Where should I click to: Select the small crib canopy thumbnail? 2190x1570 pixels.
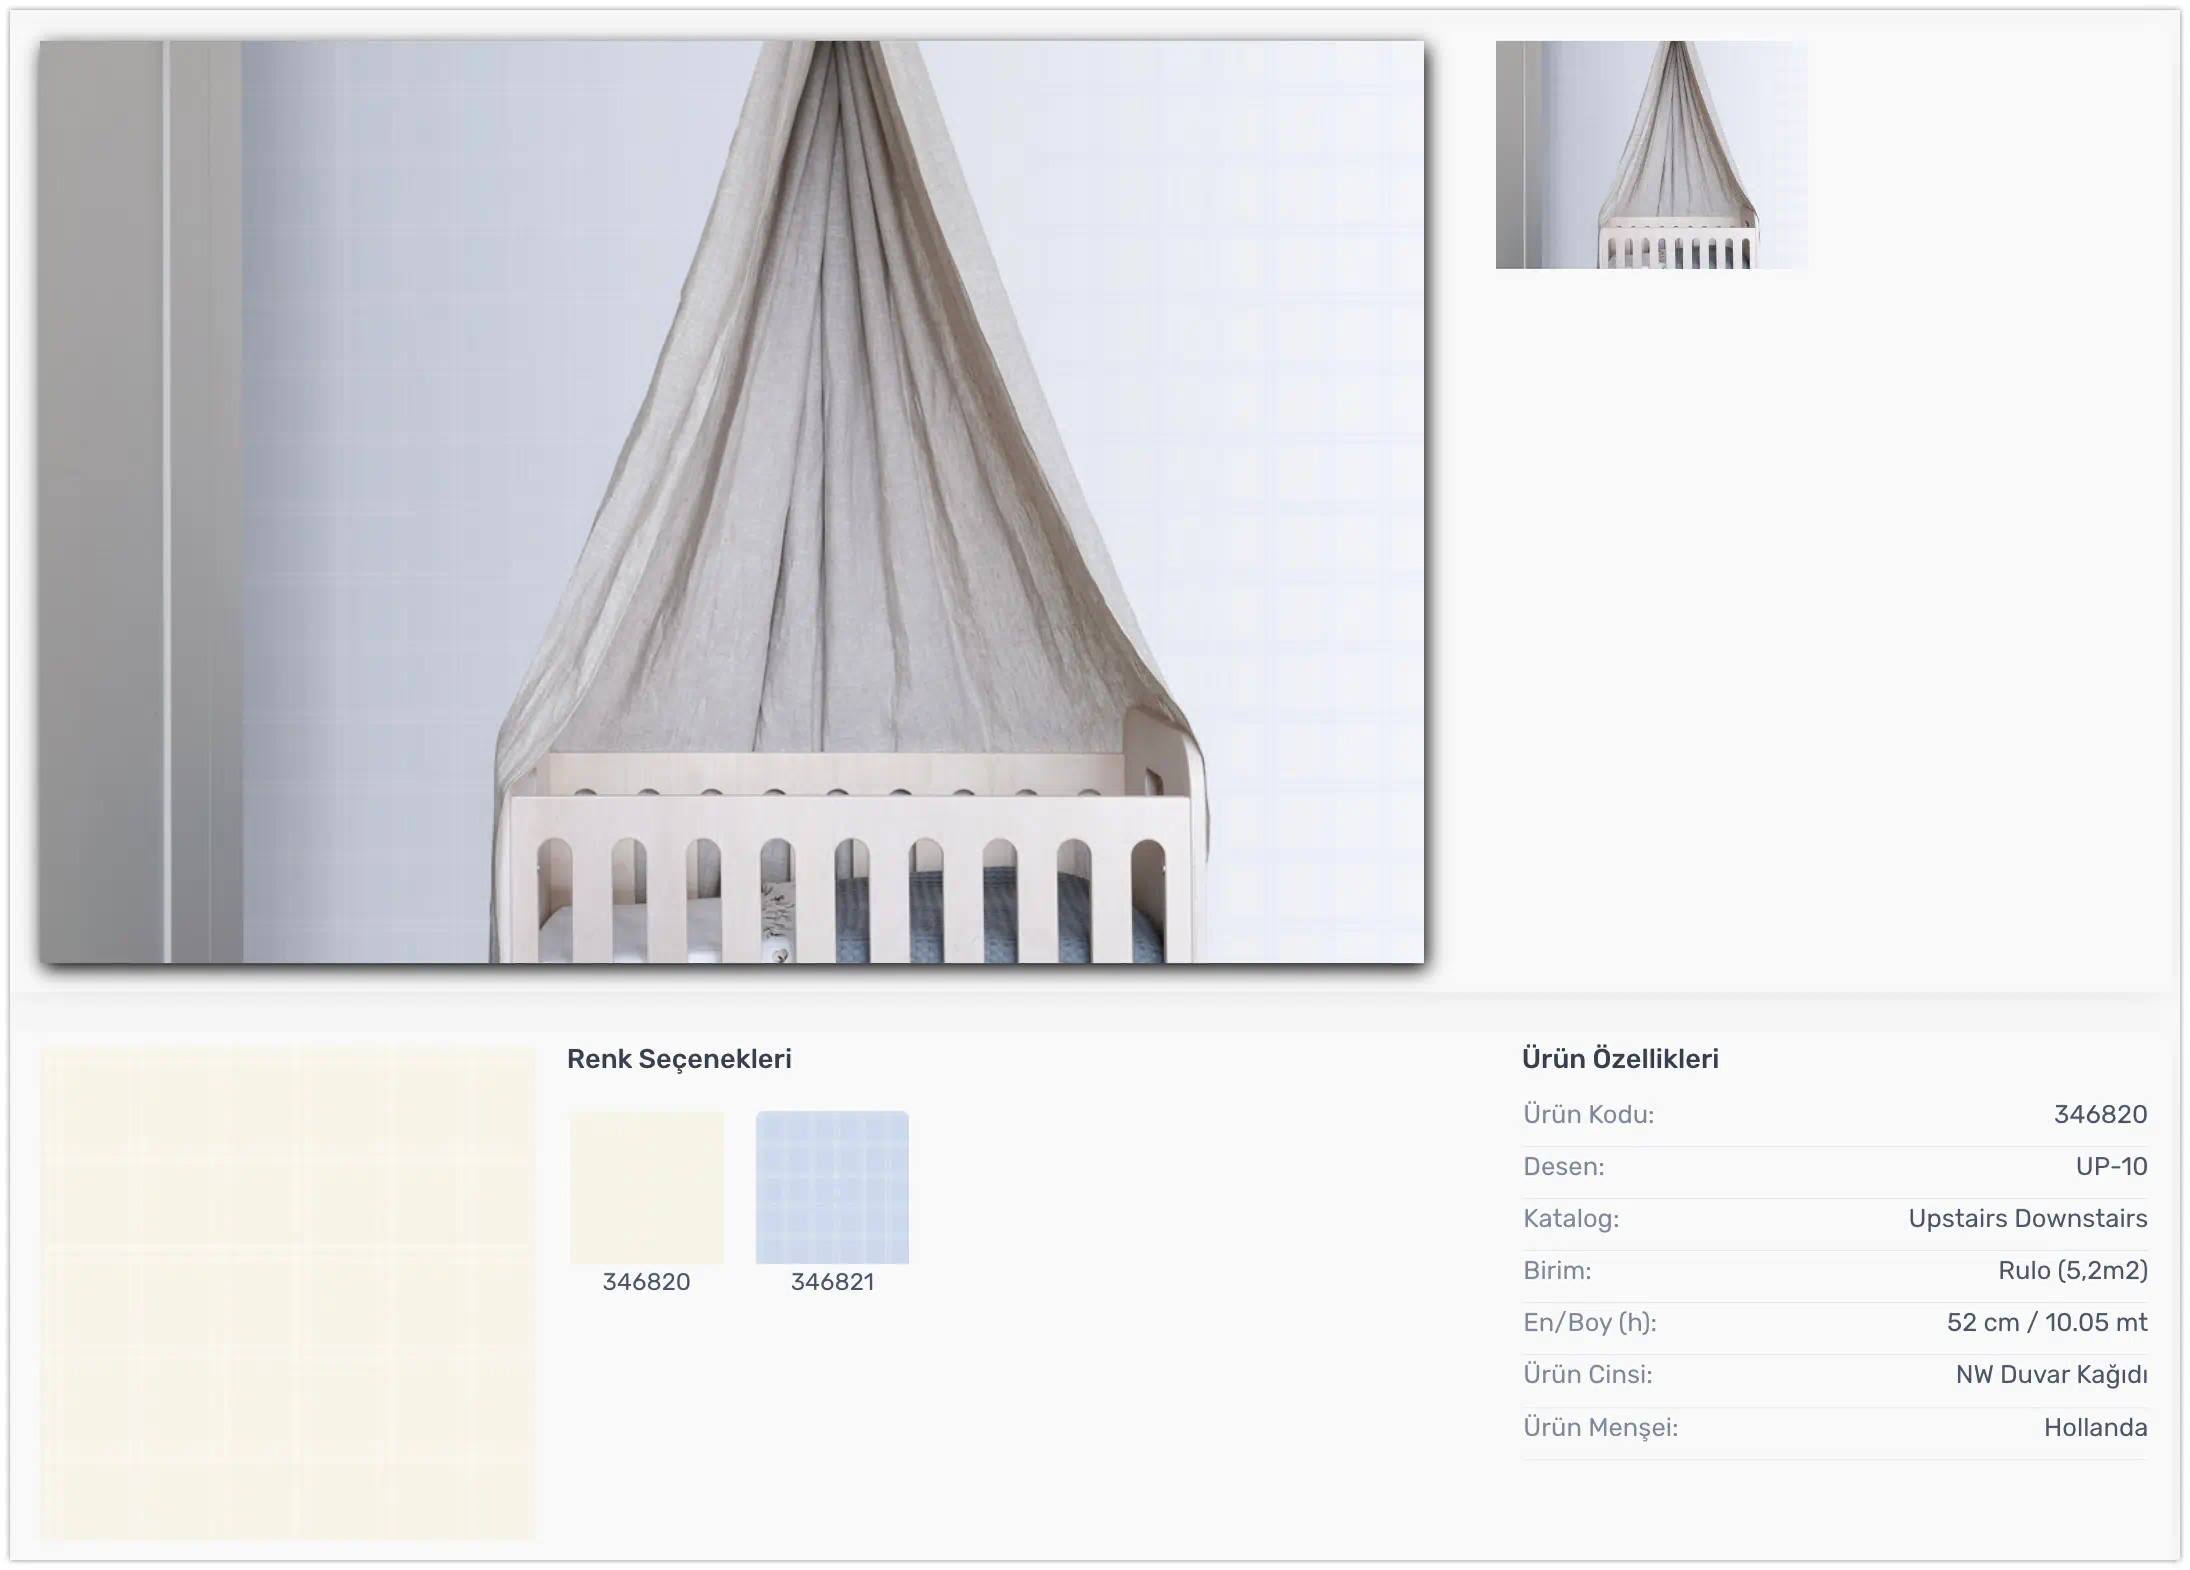coord(1651,155)
